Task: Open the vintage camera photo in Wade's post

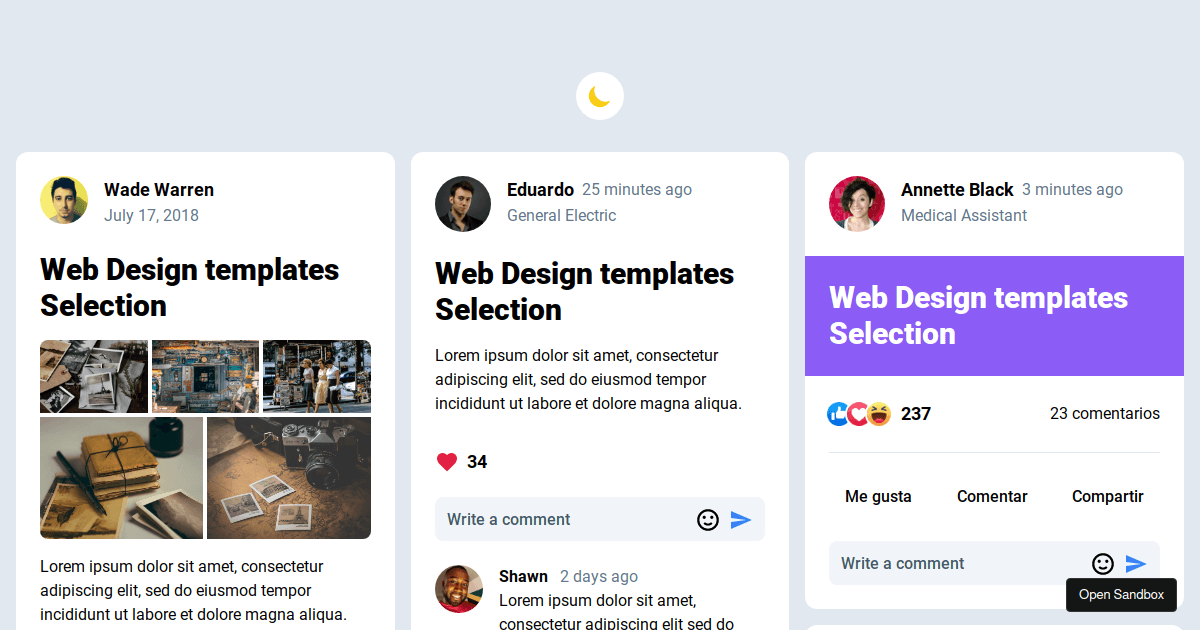Action: (x=289, y=478)
